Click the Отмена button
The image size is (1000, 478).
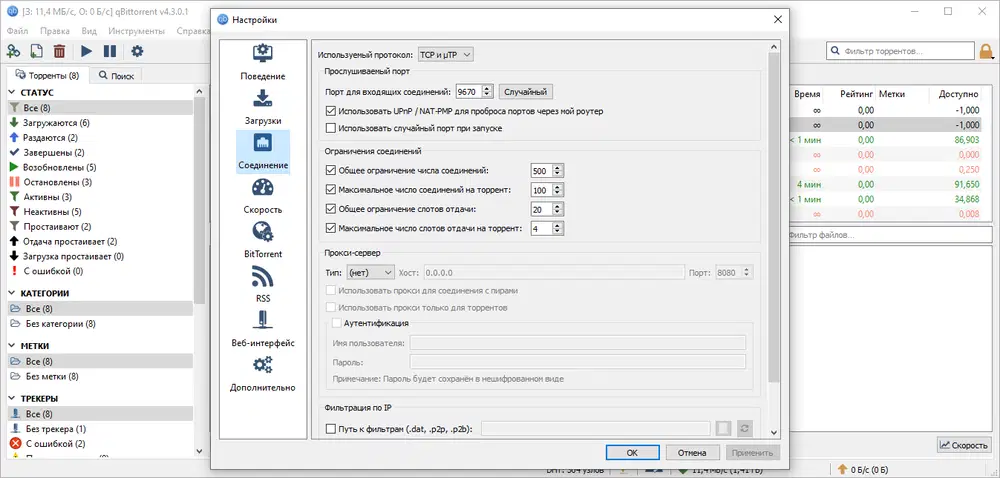[x=692, y=453]
